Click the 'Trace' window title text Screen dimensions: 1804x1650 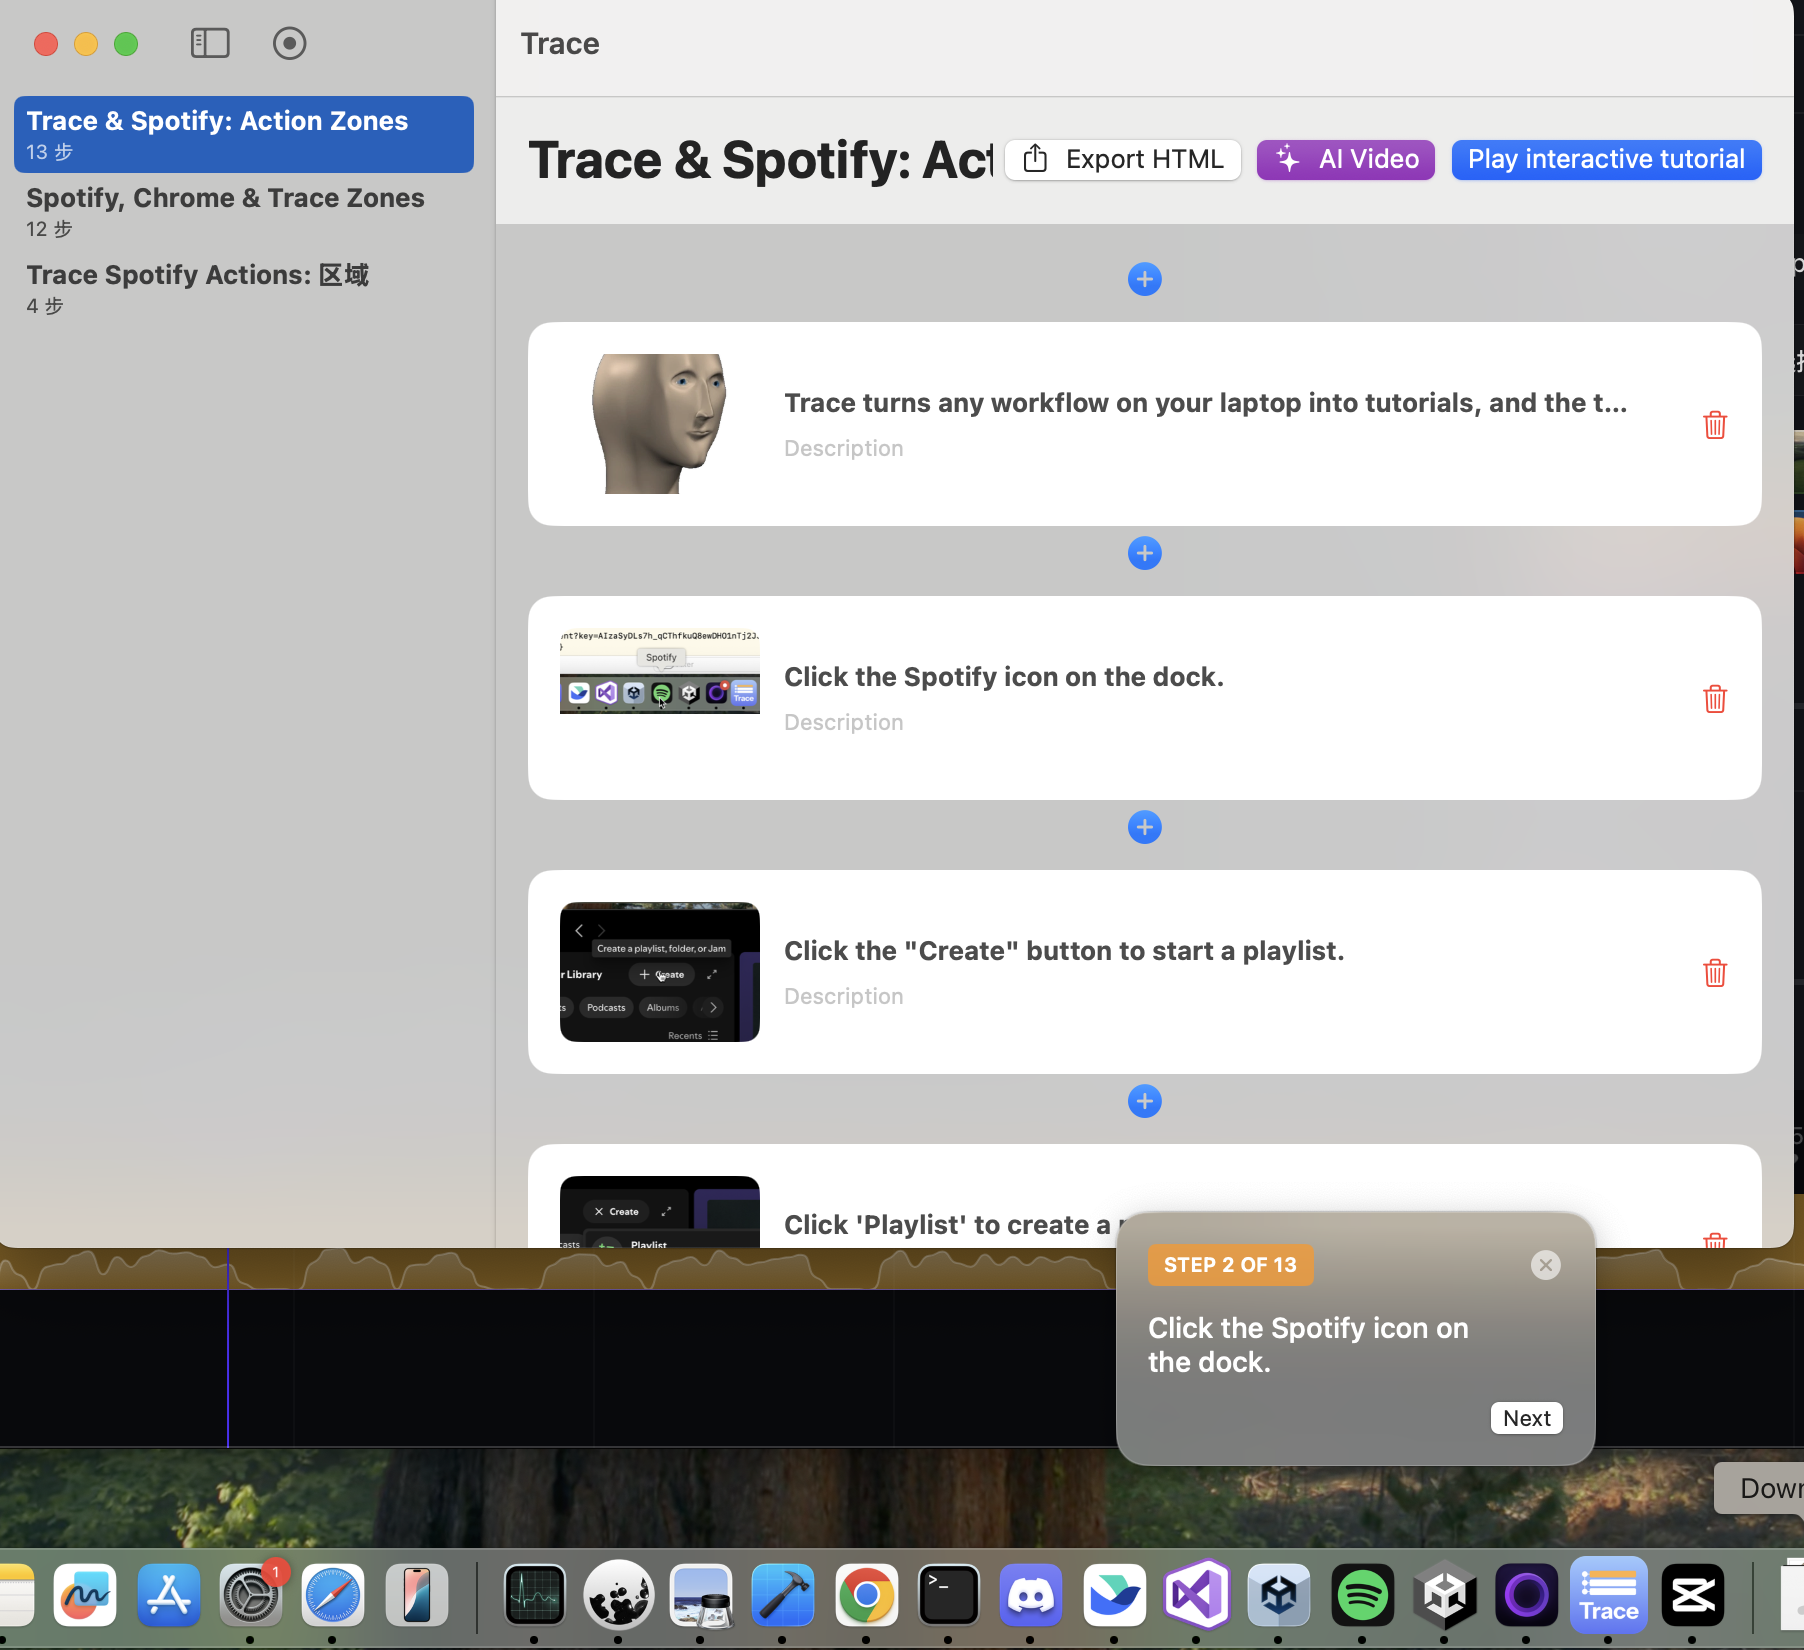tap(560, 43)
